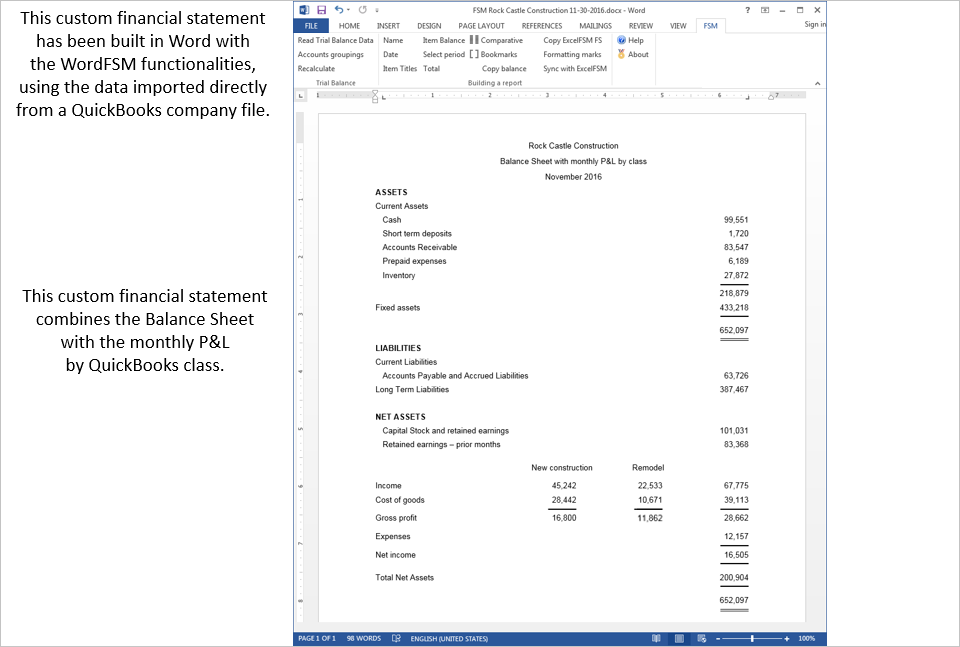Viewport: 960px width, 647px height.
Task: Click the zoom slider handle
Action: (752, 638)
